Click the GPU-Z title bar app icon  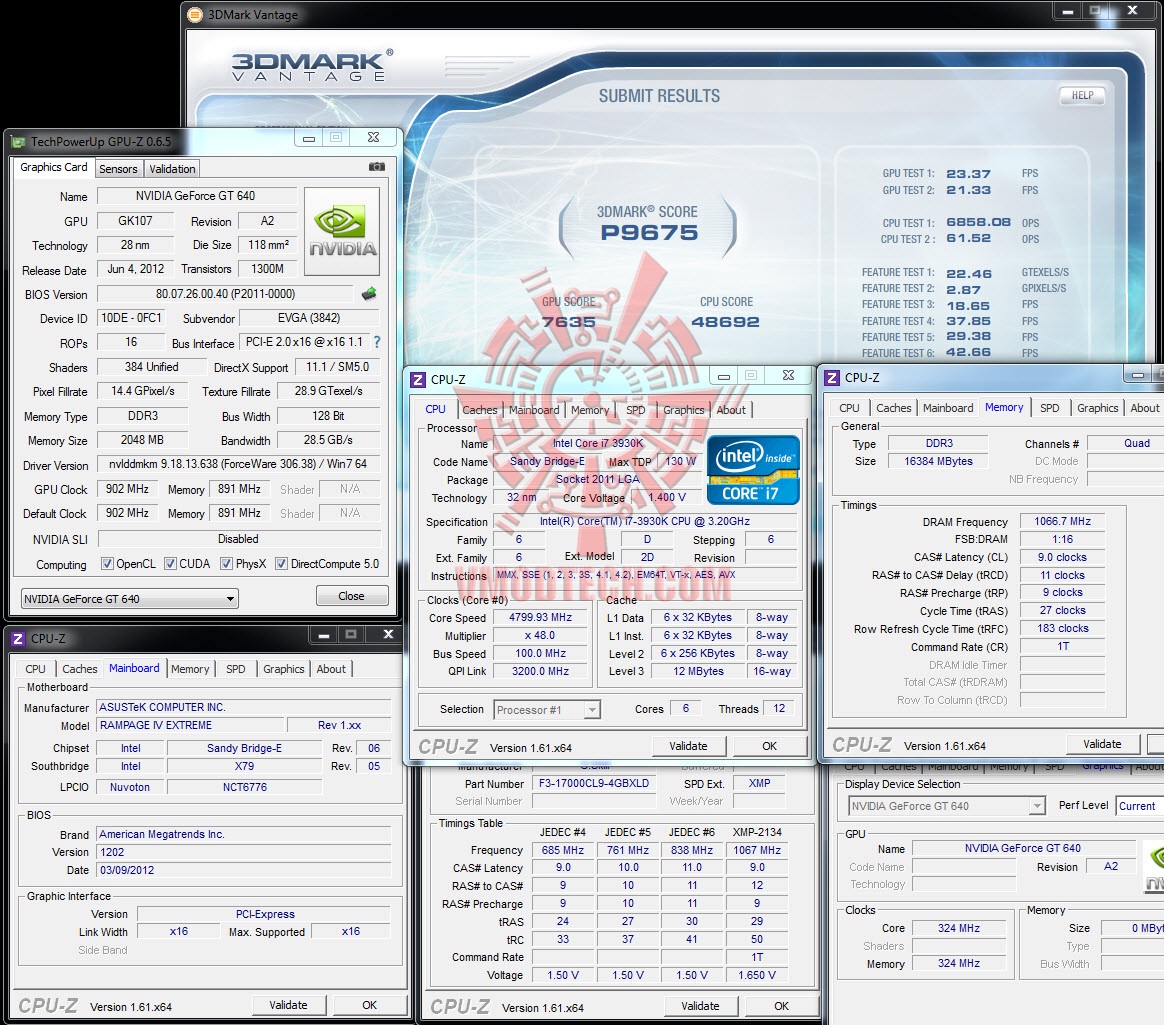pyautogui.click(x=18, y=141)
